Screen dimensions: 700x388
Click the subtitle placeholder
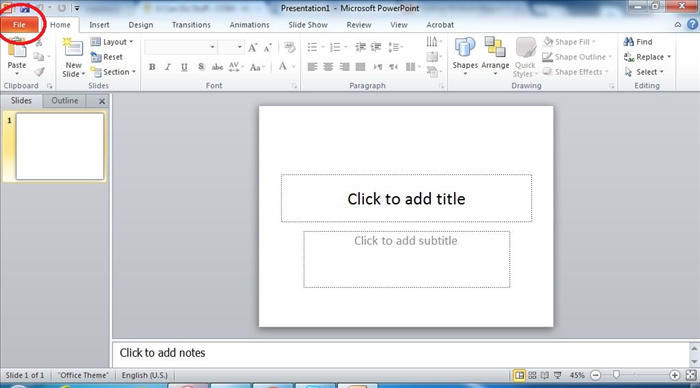click(x=406, y=259)
